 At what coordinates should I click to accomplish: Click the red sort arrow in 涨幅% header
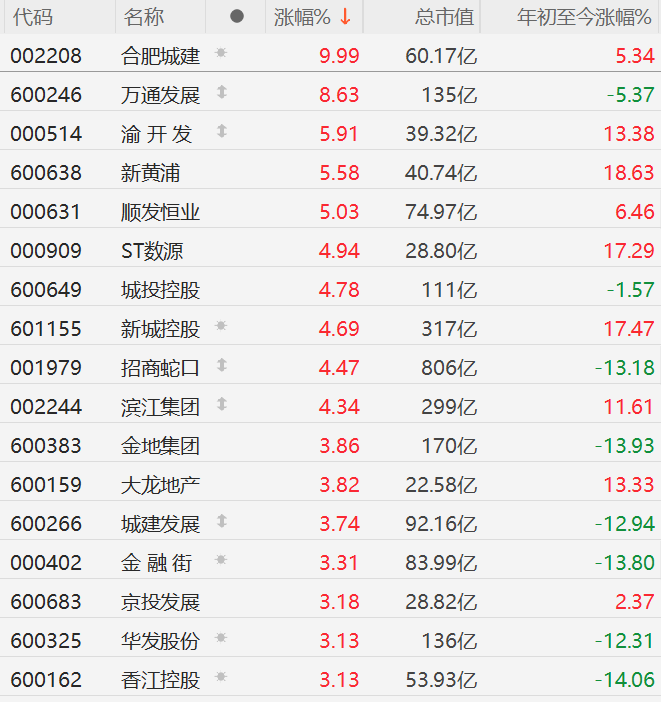[345, 17]
